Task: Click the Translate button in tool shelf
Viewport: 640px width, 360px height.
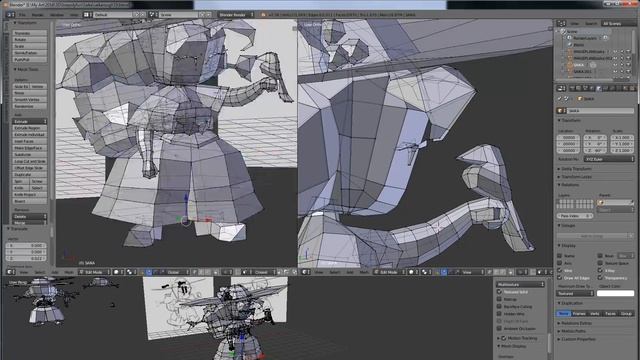Action: point(30,33)
